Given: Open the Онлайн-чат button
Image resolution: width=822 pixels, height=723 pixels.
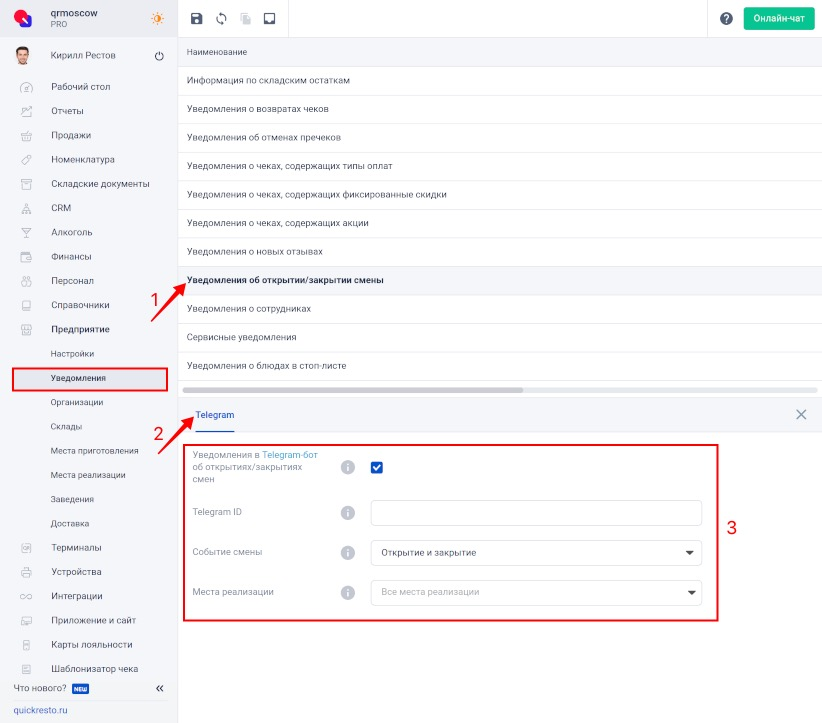Looking at the screenshot, I should pos(778,18).
